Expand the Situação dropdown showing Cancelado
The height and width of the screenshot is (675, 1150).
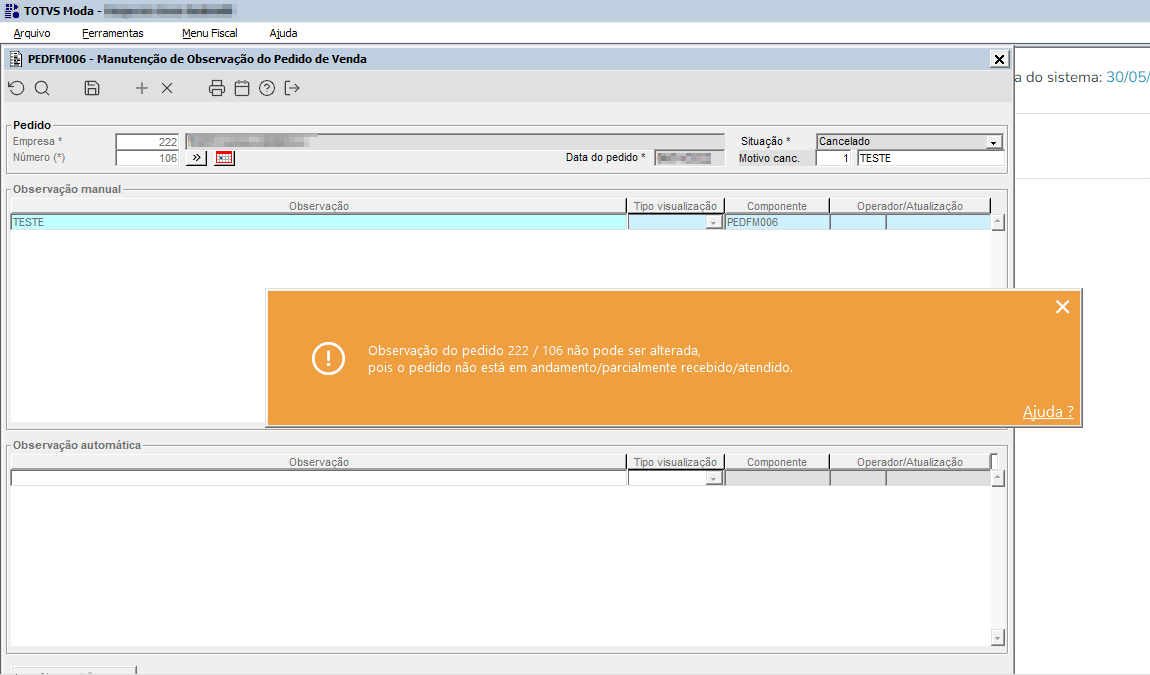coord(994,142)
